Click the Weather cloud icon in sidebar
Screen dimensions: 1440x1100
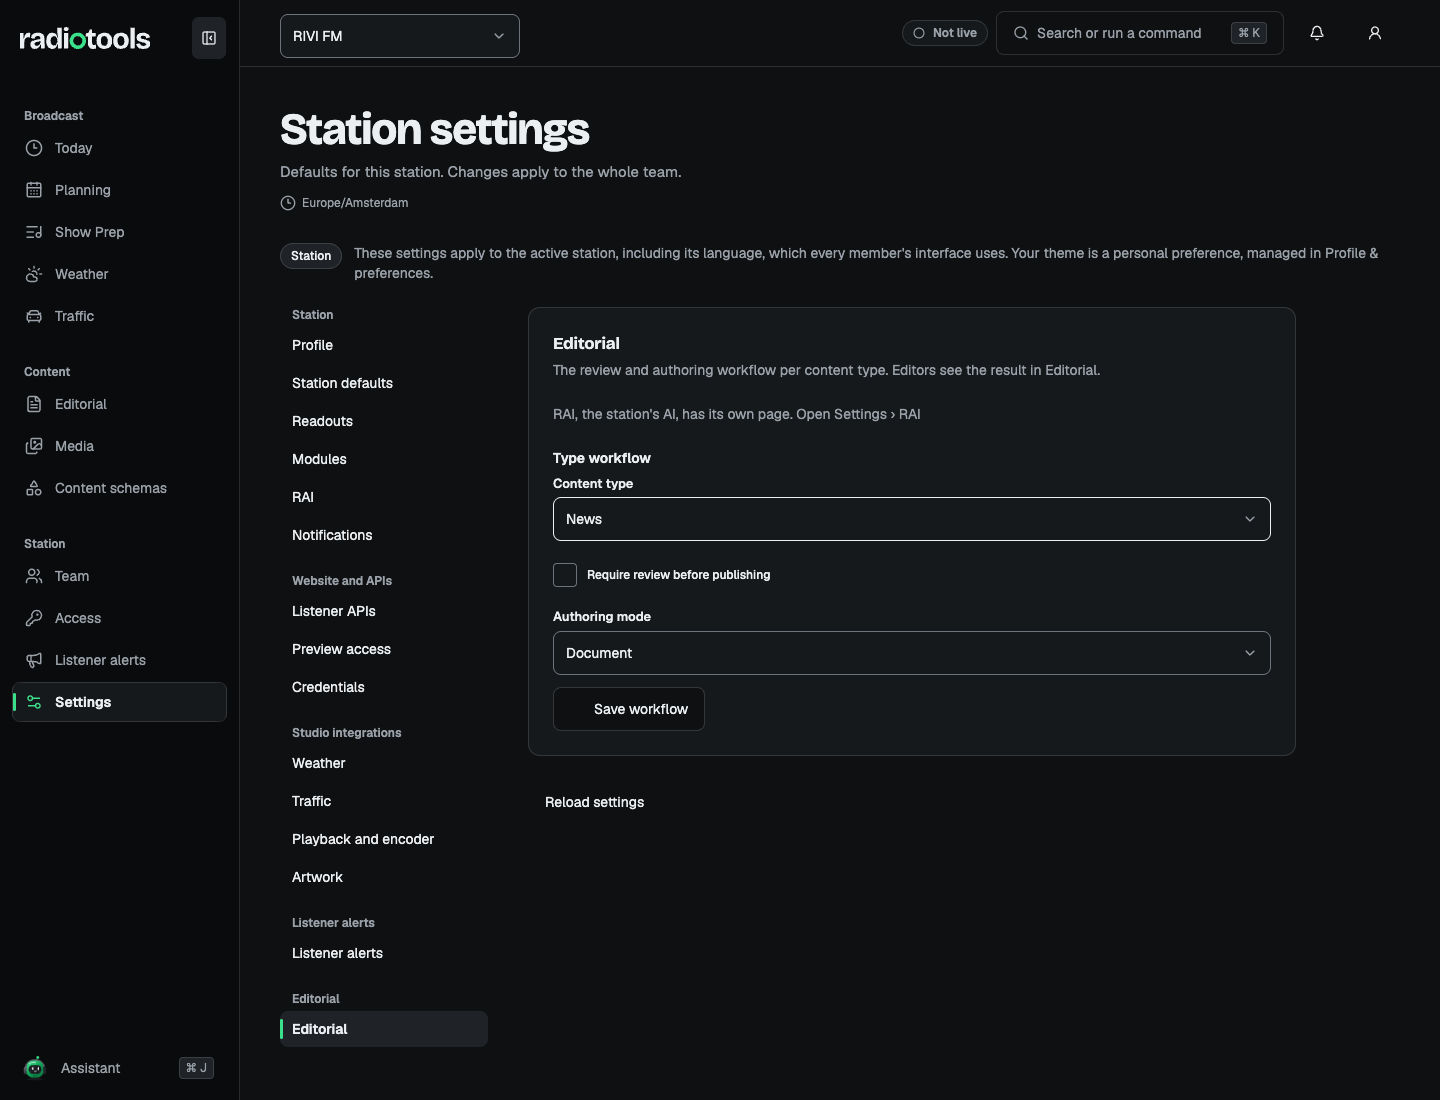coord(34,274)
